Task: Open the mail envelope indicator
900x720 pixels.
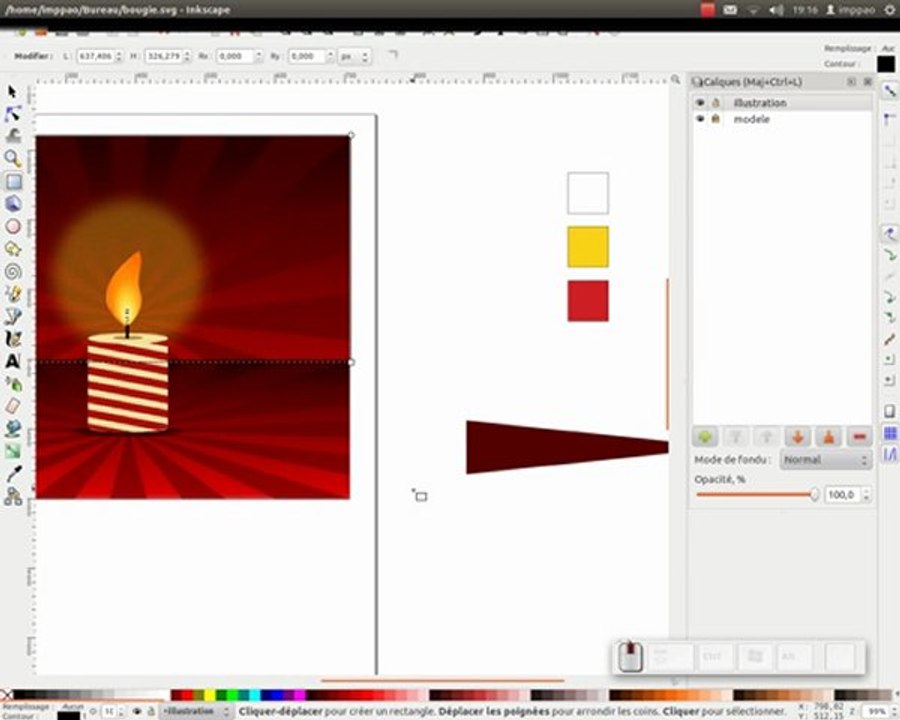Action: 730,10
